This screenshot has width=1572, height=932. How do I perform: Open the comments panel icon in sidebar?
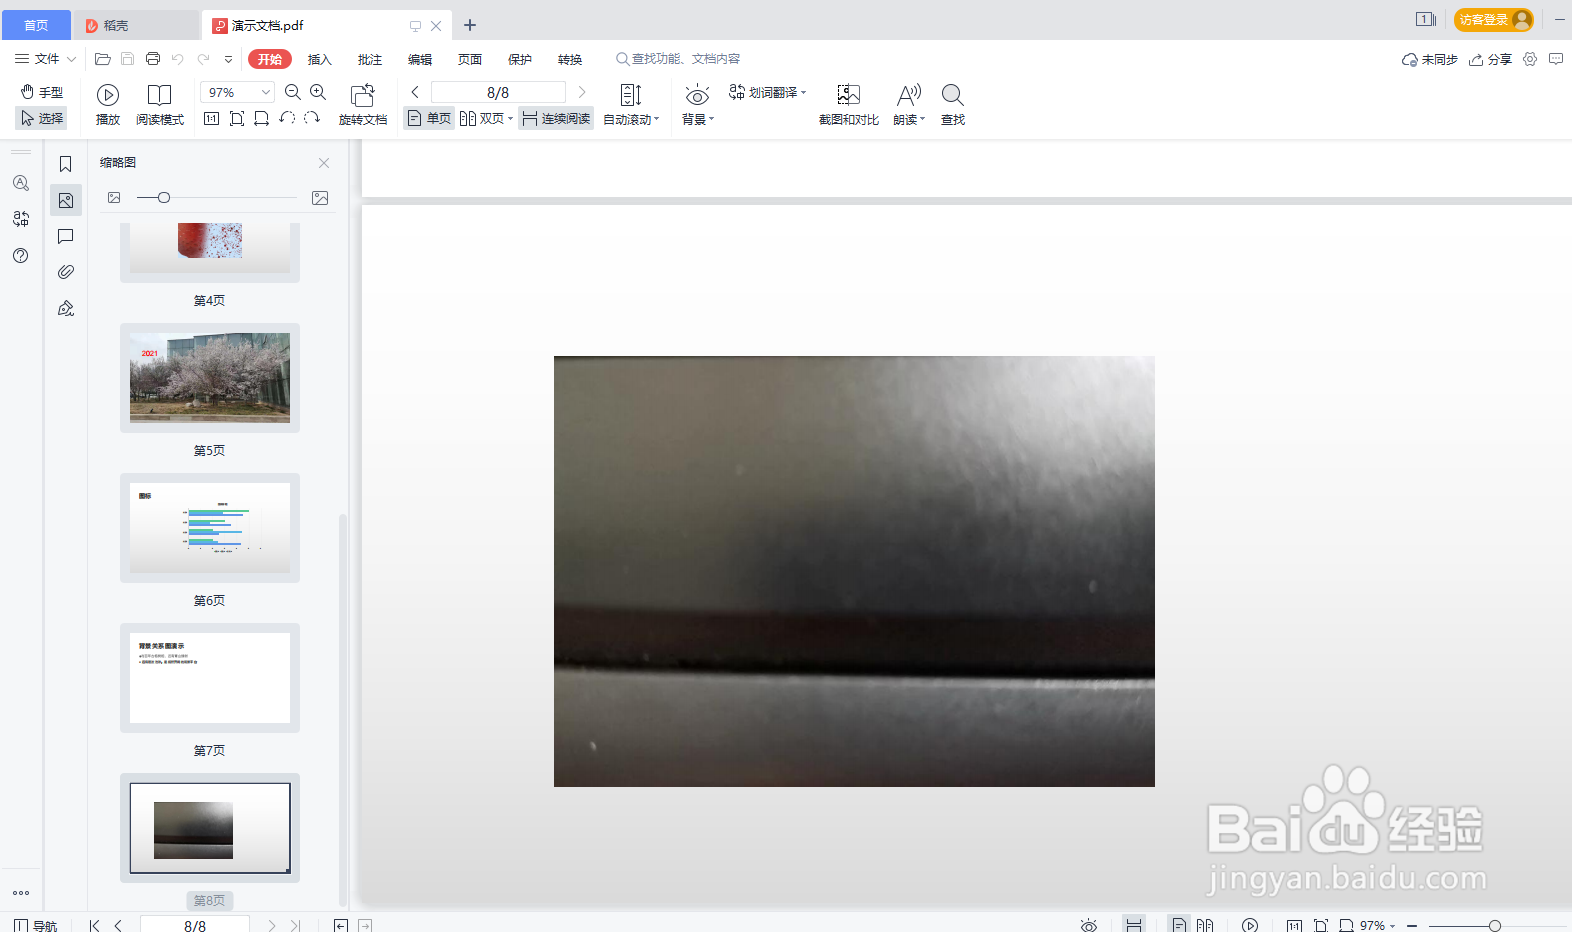(x=66, y=236)
